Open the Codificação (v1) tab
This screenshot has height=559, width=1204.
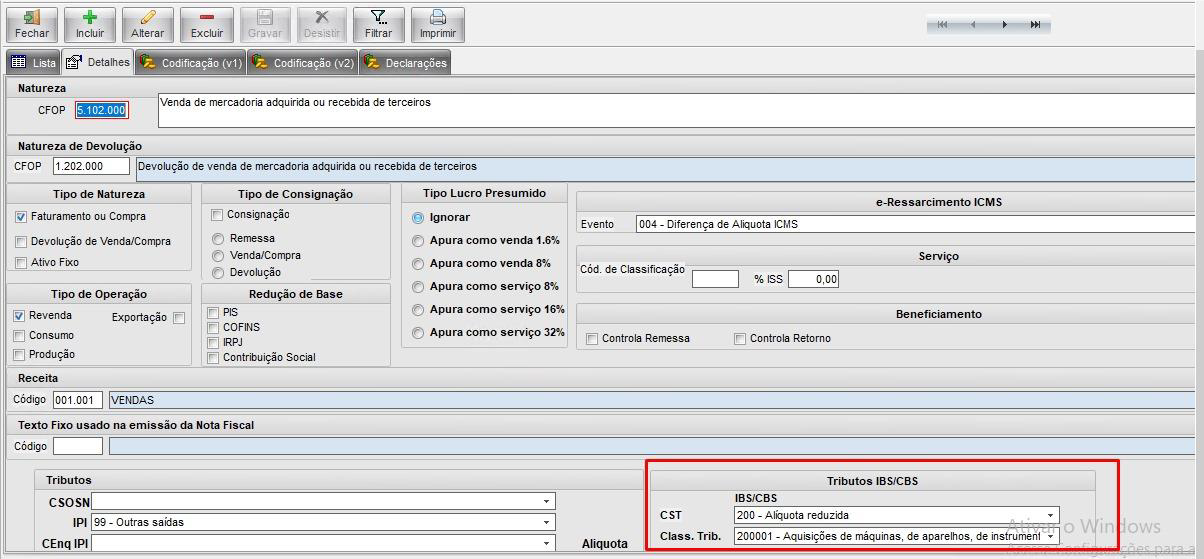191,63
